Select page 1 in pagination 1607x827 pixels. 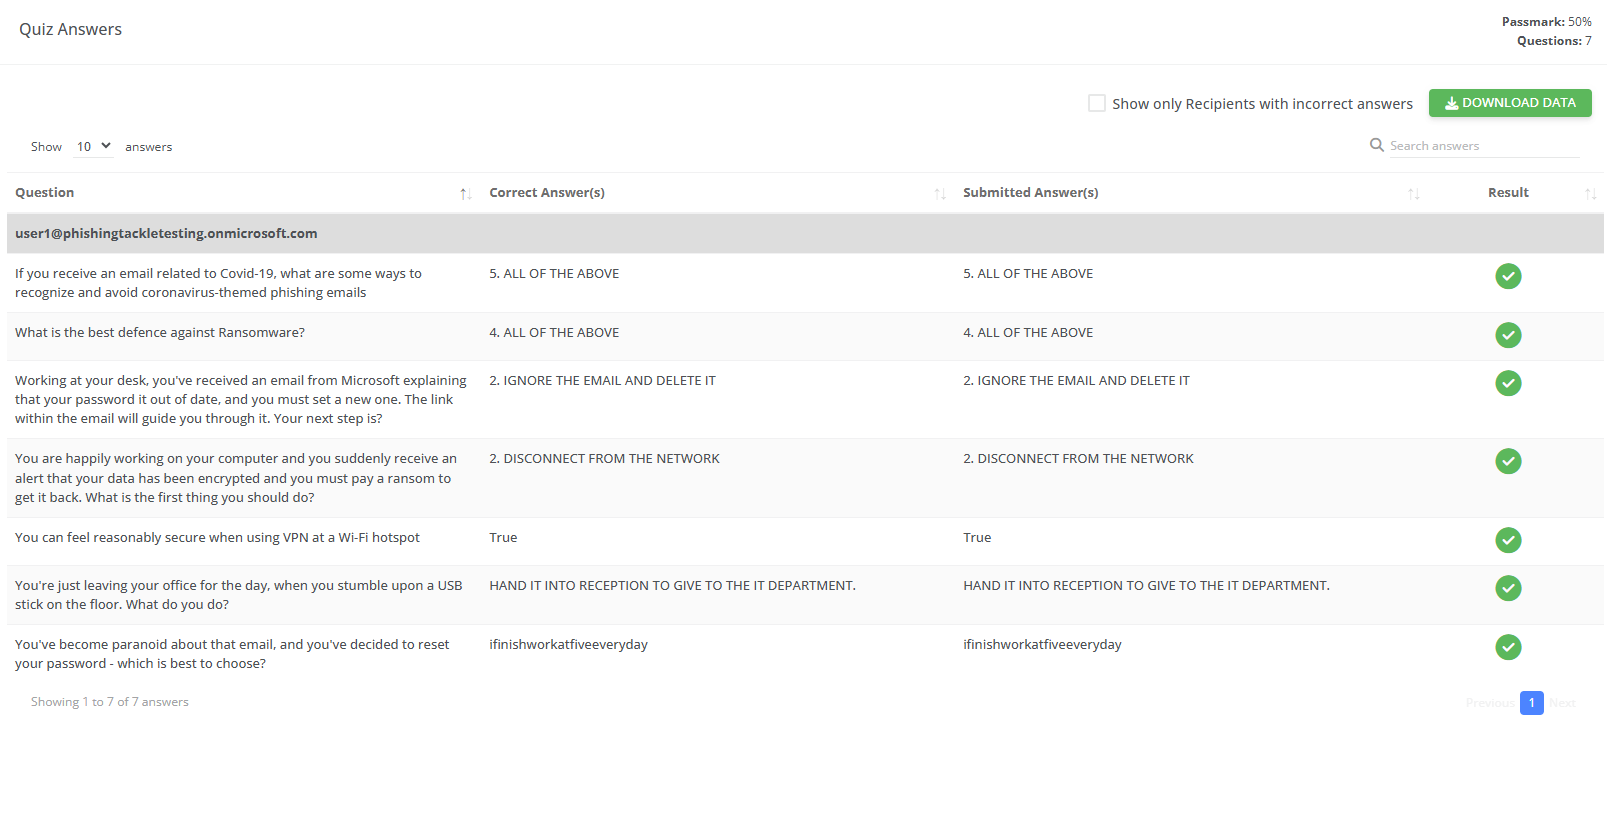coord(1532,703)
